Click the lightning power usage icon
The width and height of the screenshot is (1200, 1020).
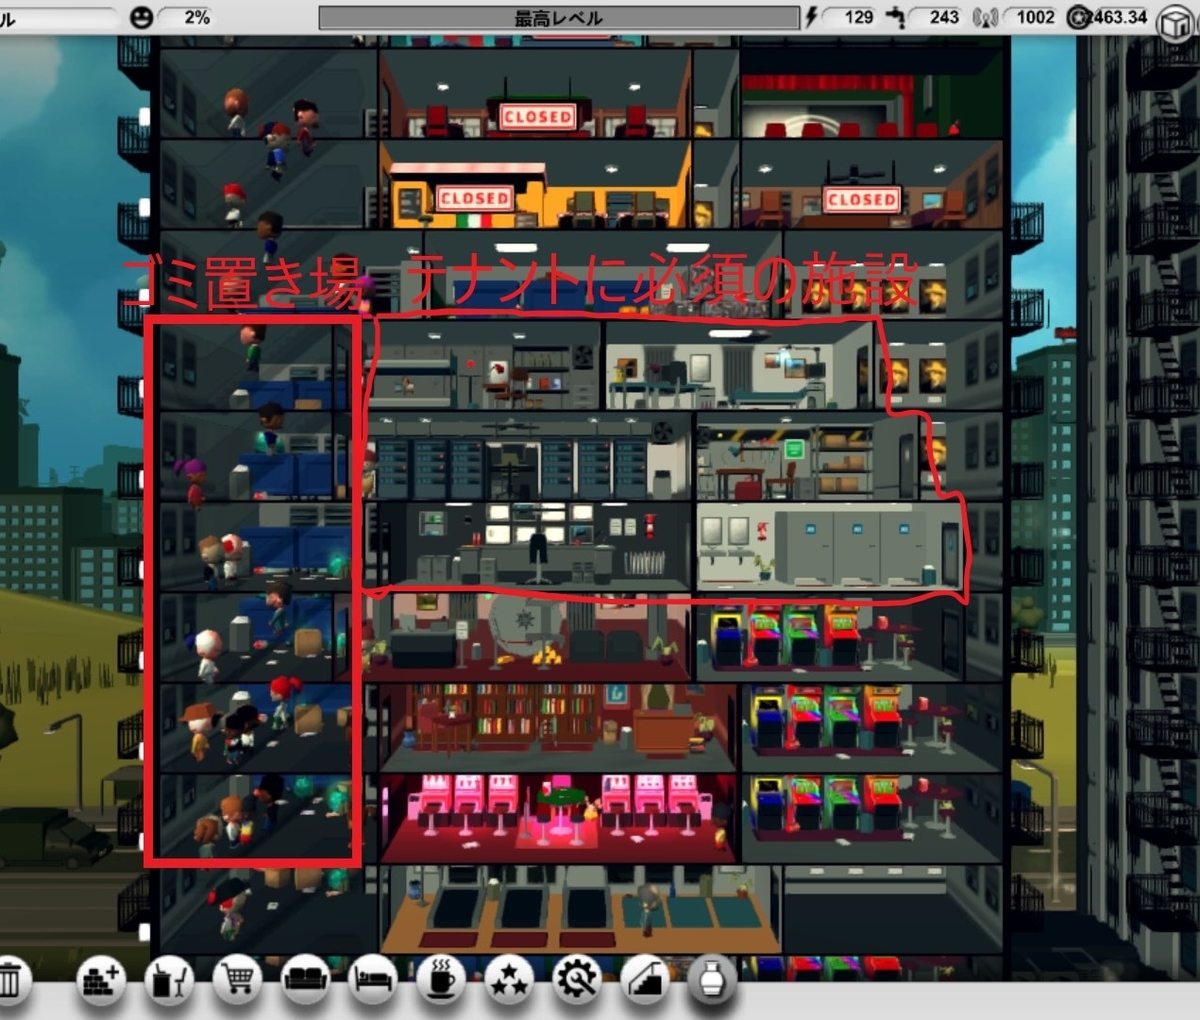click(x=813, y=17)
